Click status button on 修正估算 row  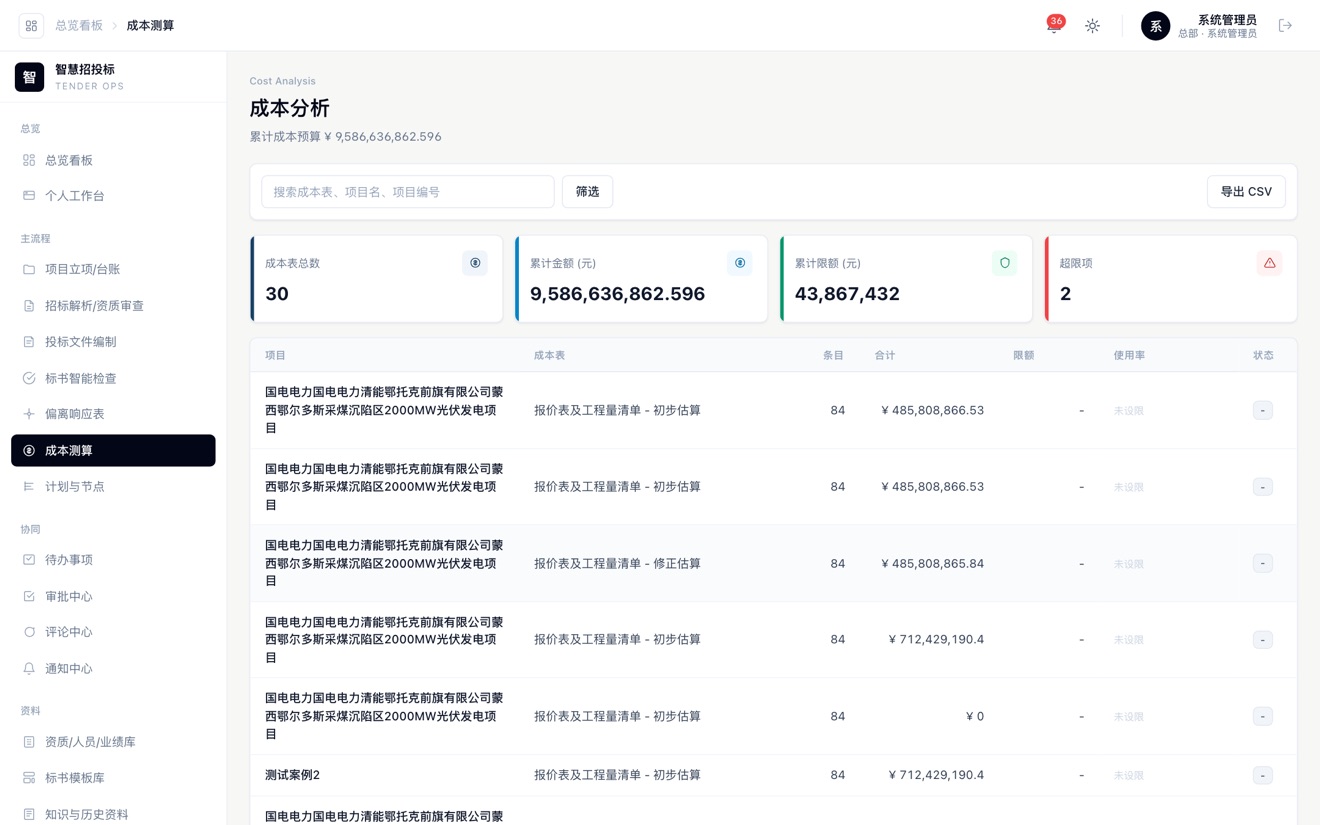pyautogui.click(x=1263, y=563)
